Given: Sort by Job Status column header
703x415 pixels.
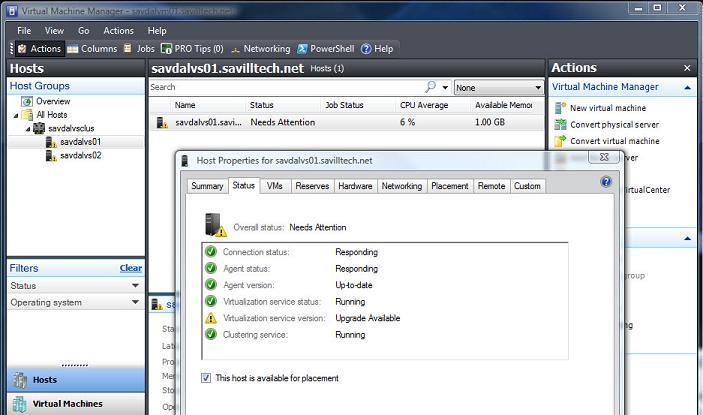Looking at the screenshot, I should click(x=344, y=105).
